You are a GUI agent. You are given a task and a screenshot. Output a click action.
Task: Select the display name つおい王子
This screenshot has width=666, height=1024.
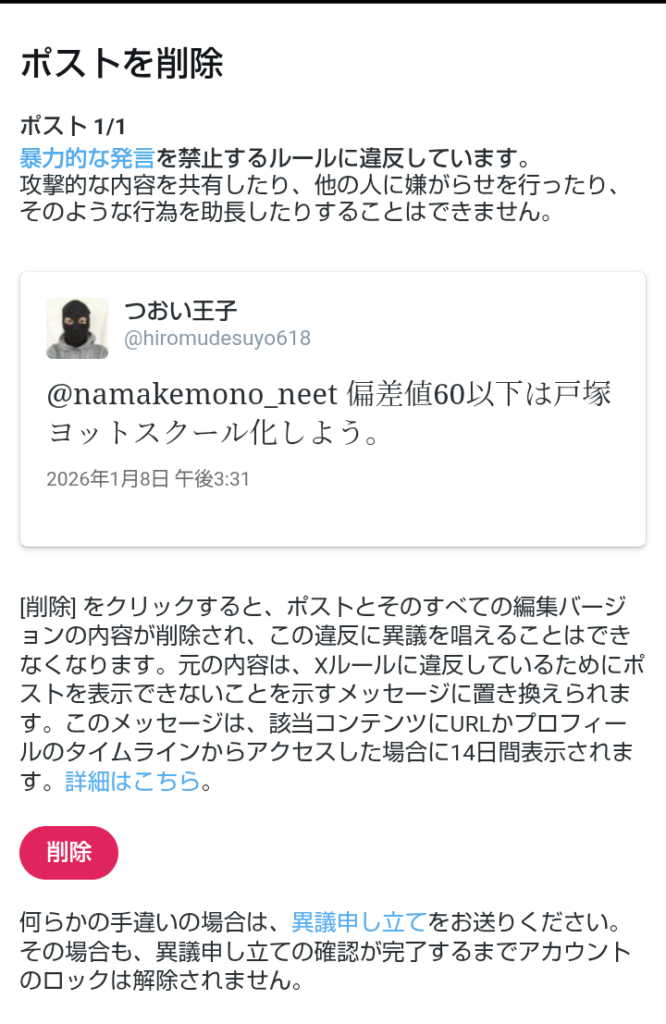[181, 311]
